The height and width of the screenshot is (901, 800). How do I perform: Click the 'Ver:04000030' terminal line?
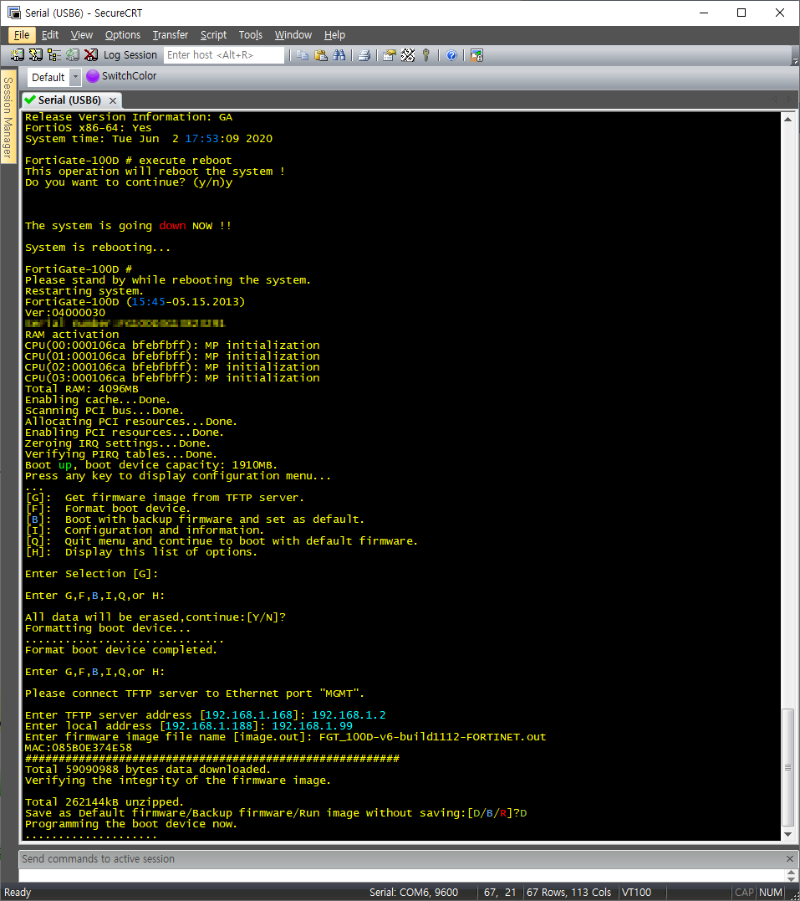(65, 313)
